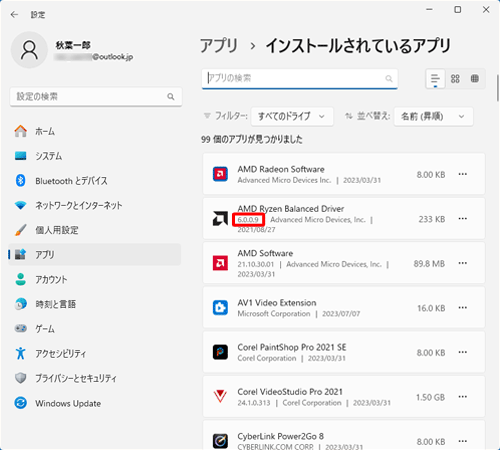500x450 pixels.
Task: Select AMD Radeon Software app name
Action: tap(281, 169)
